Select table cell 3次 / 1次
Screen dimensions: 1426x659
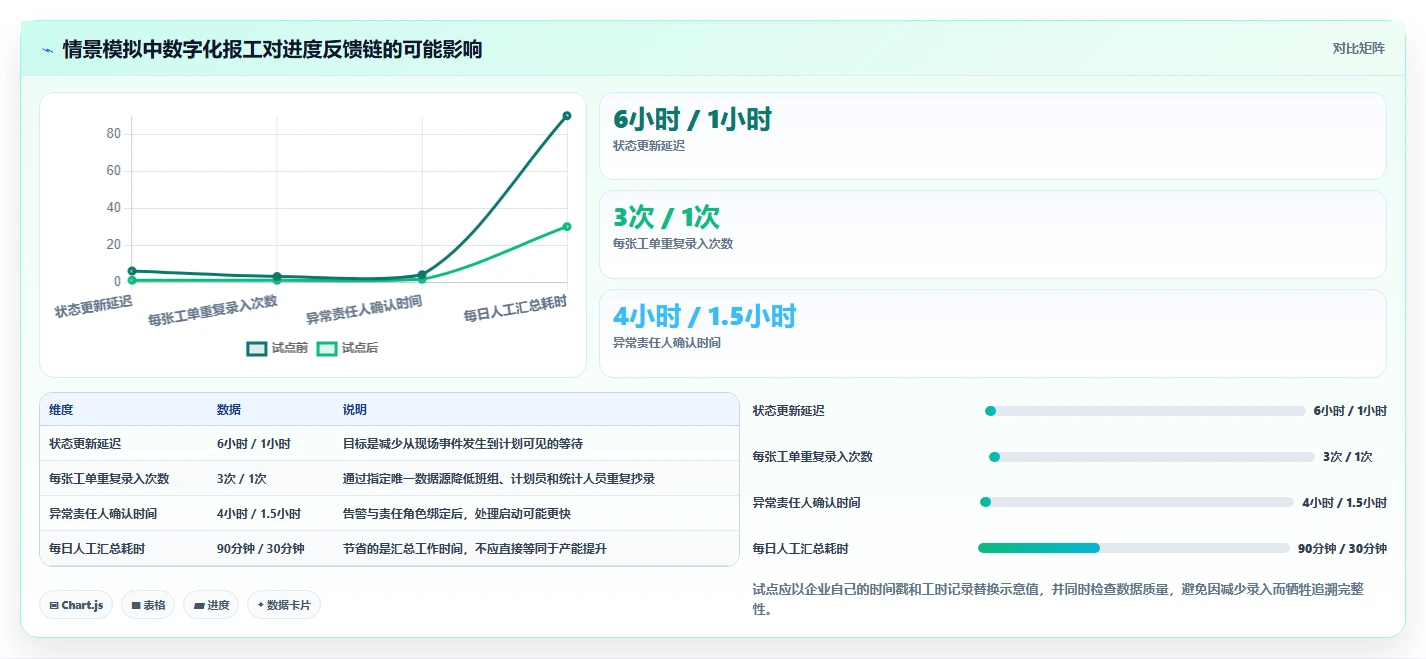[x=241, y=478]
